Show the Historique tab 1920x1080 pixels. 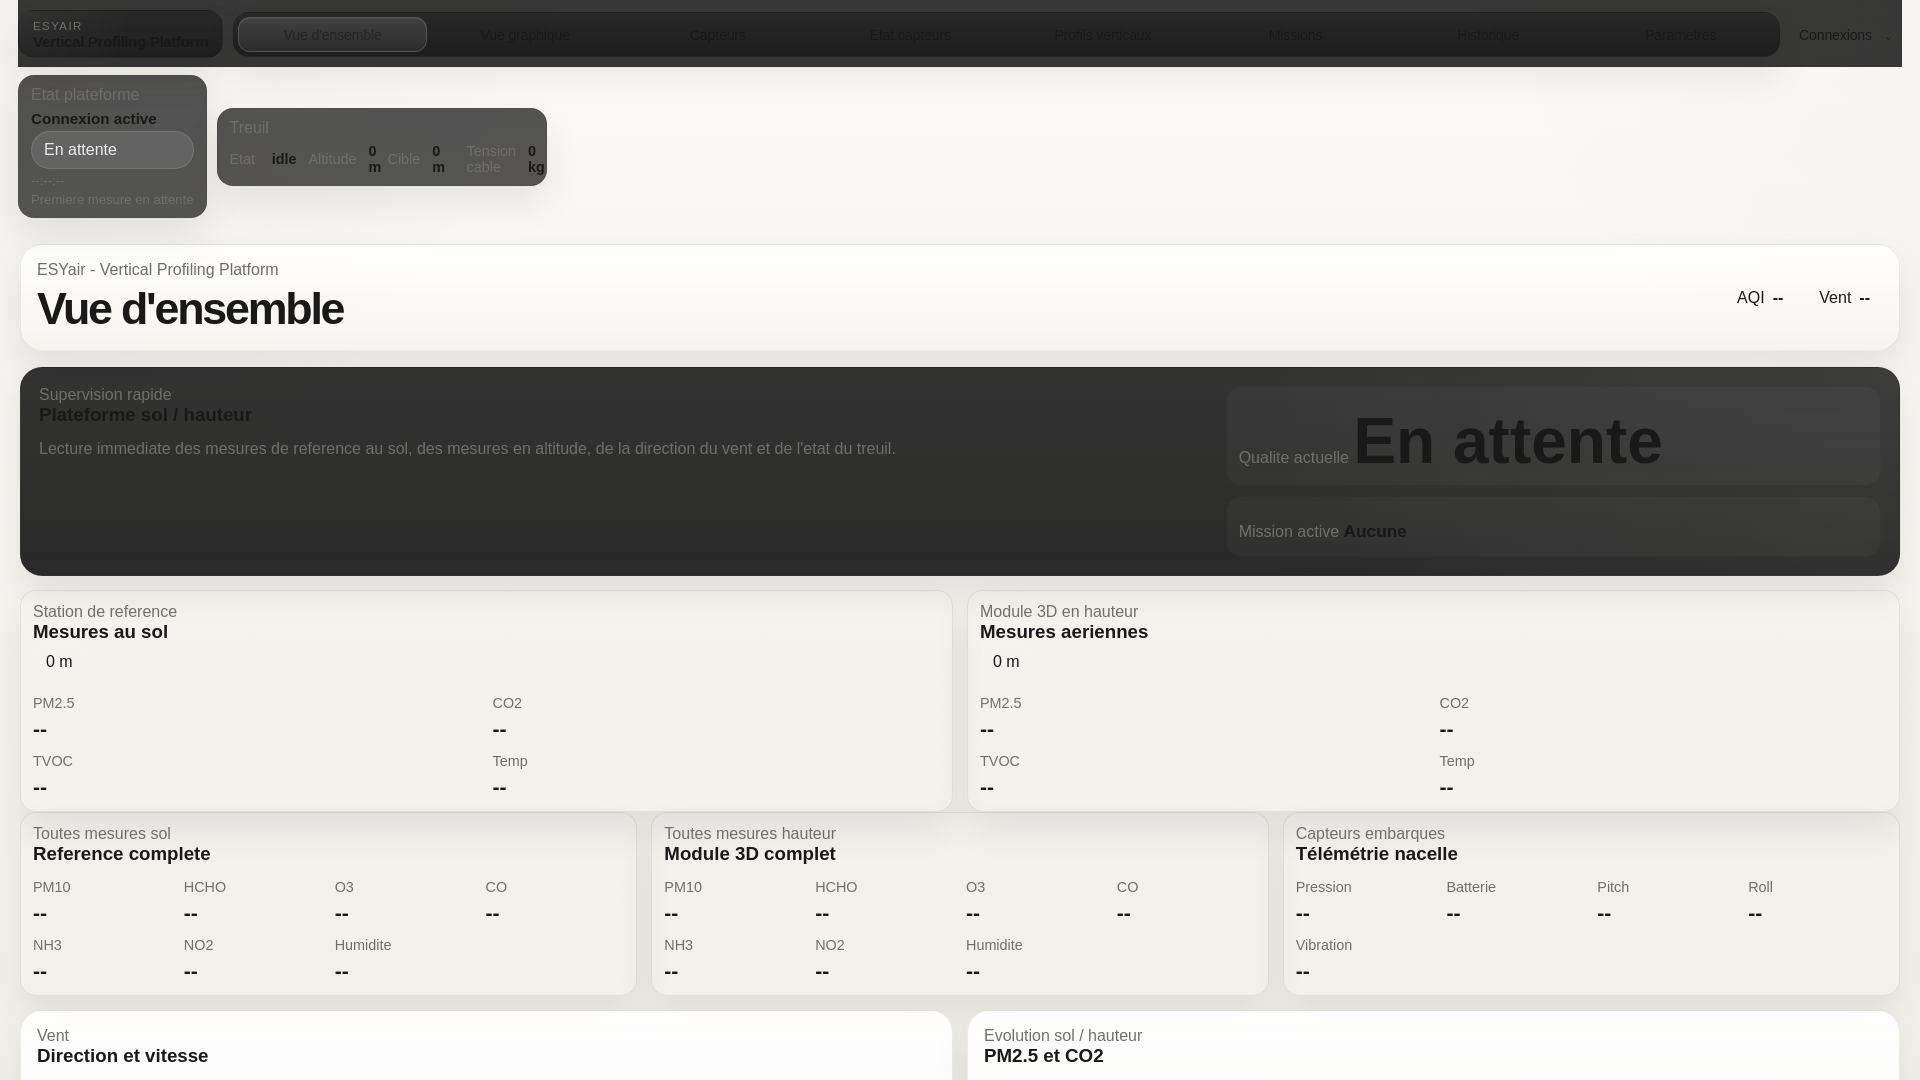(x=1487, y=35)
